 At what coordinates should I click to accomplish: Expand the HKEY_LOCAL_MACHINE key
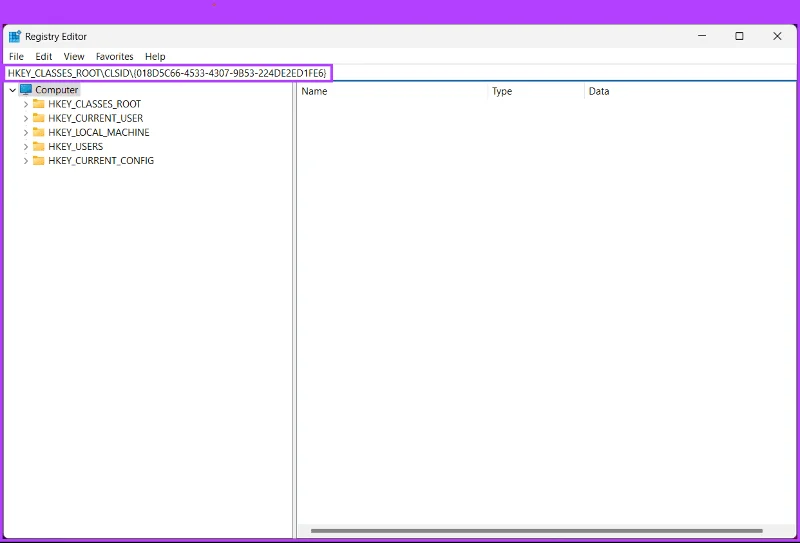coord(26,133)
